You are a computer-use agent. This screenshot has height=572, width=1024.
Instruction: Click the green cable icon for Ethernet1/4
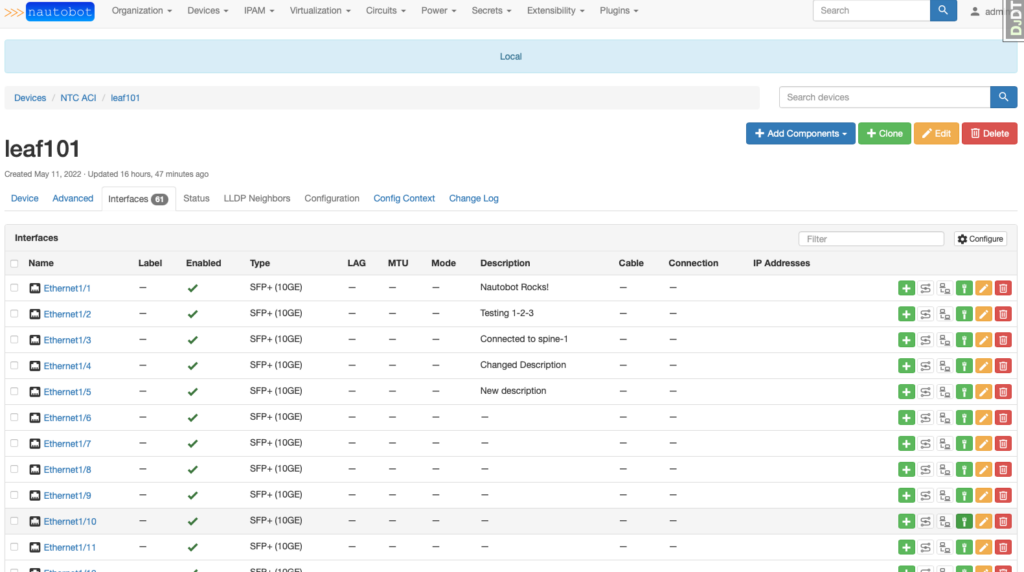point(964,366)
